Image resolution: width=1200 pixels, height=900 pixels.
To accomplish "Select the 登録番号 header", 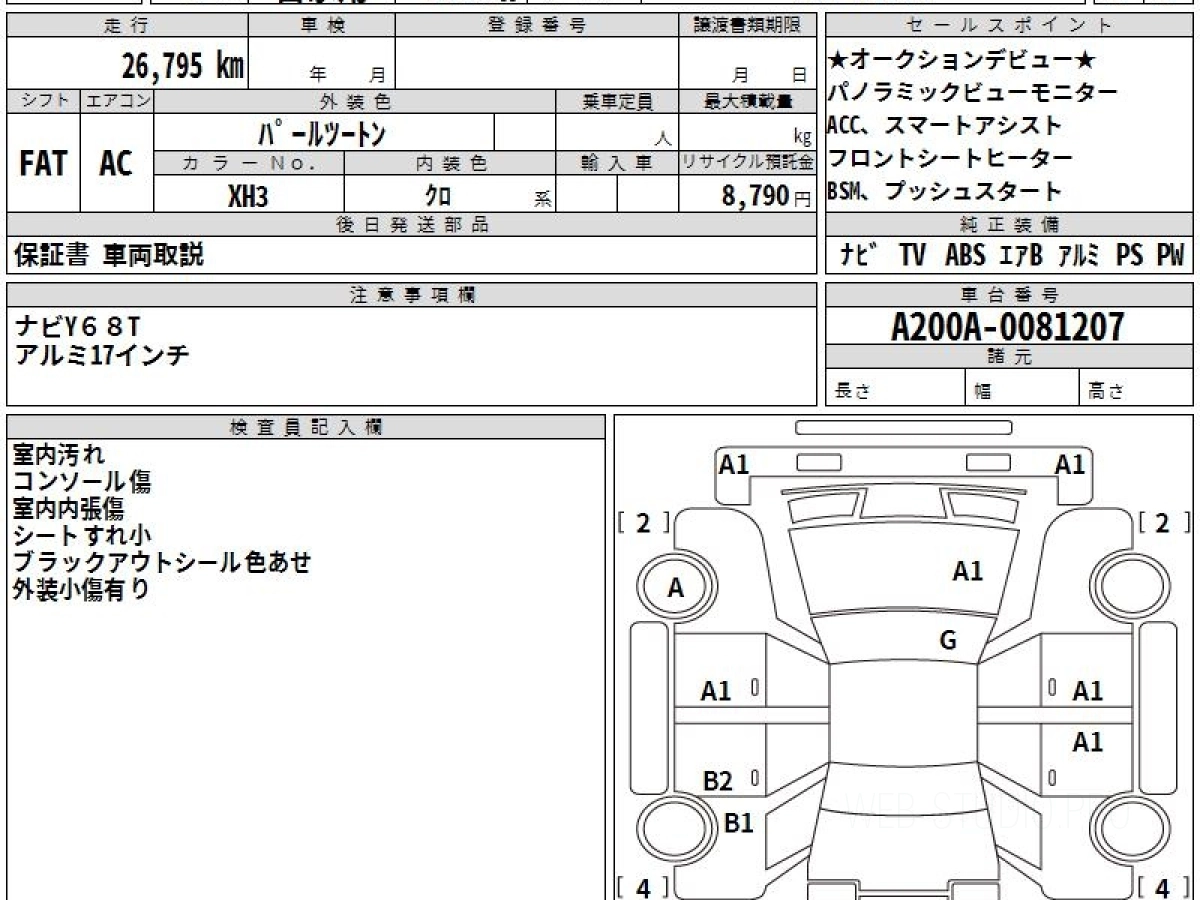I will (537, 26).
